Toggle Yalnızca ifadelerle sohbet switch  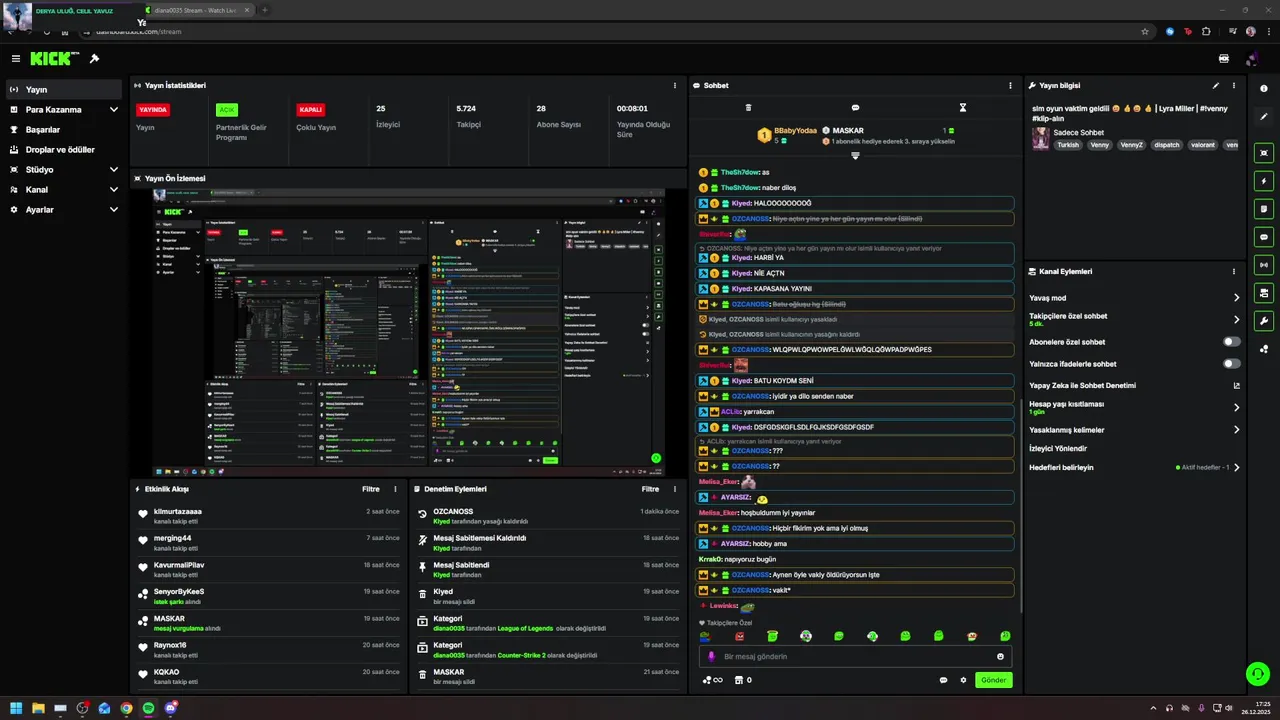1232,364
